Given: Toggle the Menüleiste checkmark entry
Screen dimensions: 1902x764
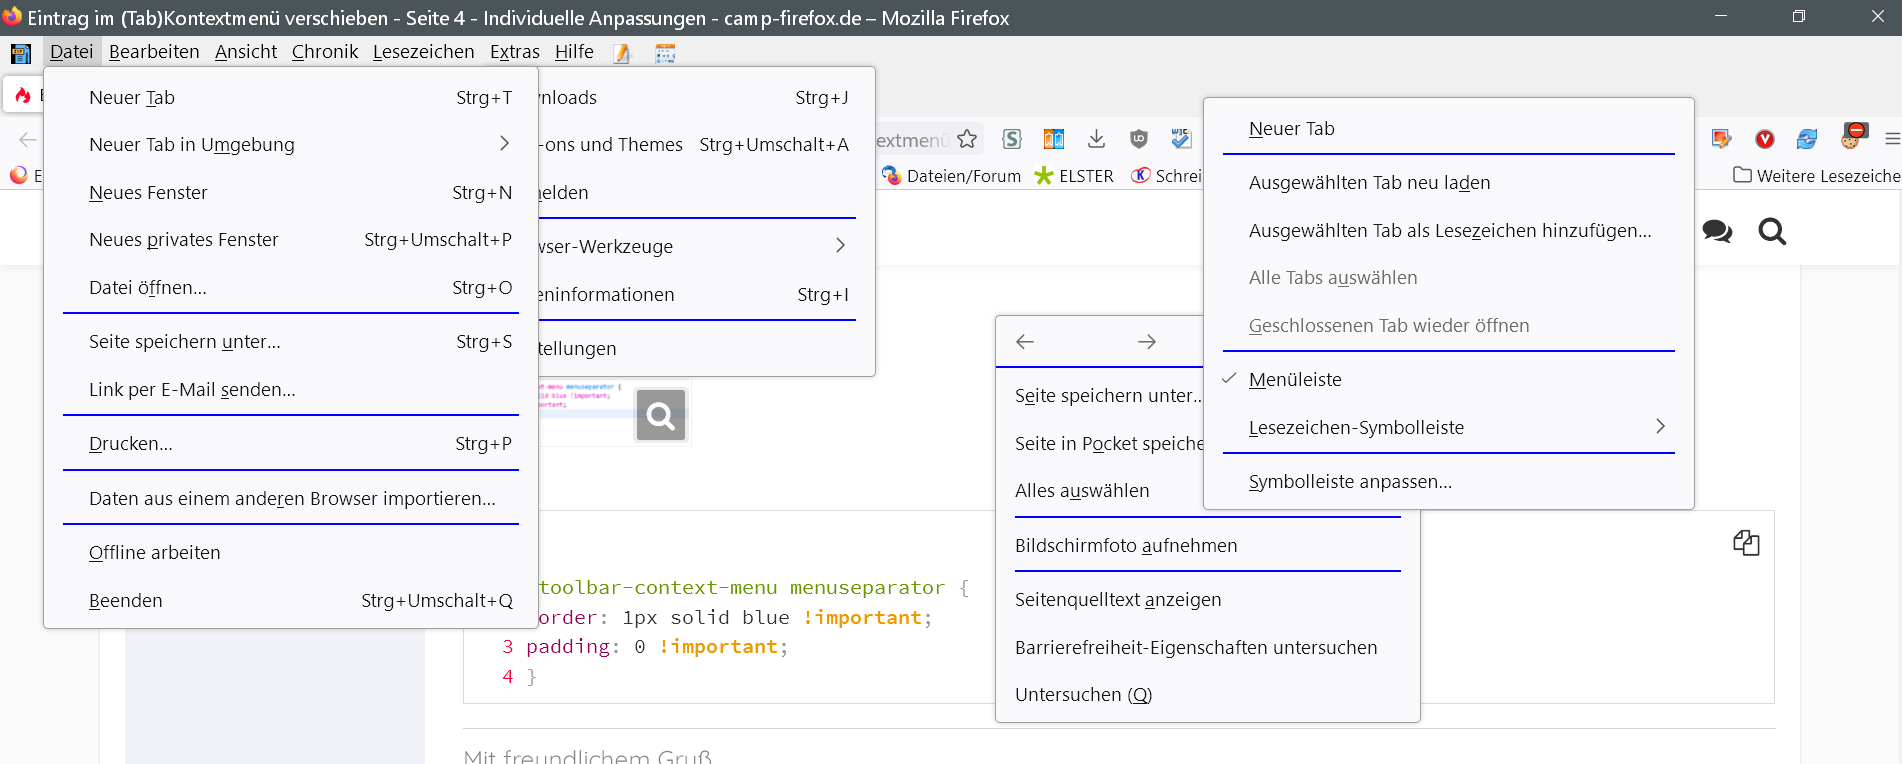Looking at the screenshot, I should (1295, 380).
